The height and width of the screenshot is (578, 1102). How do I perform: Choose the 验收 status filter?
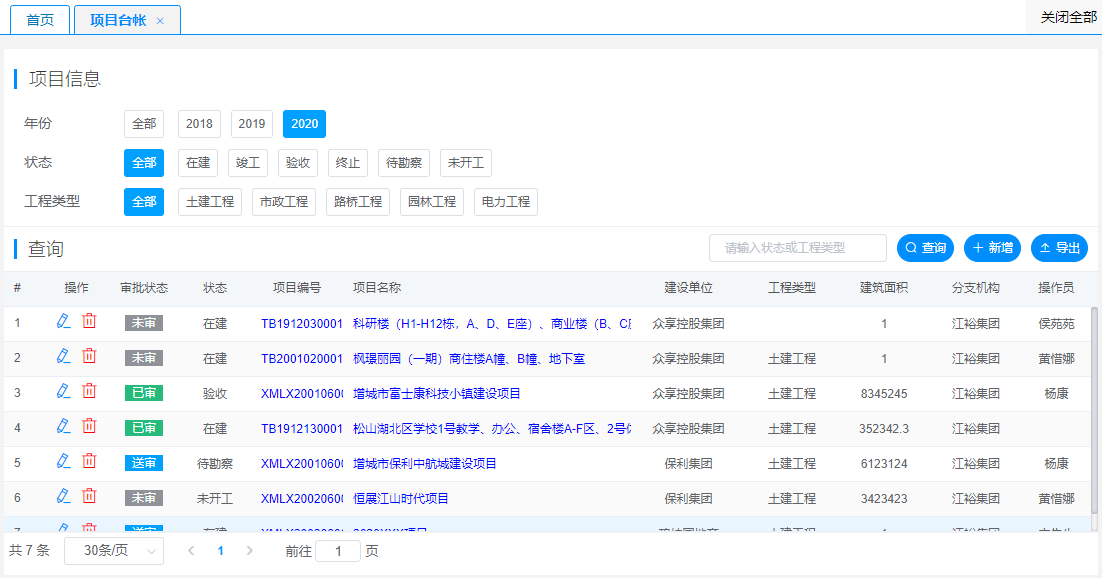click(298, 163)
